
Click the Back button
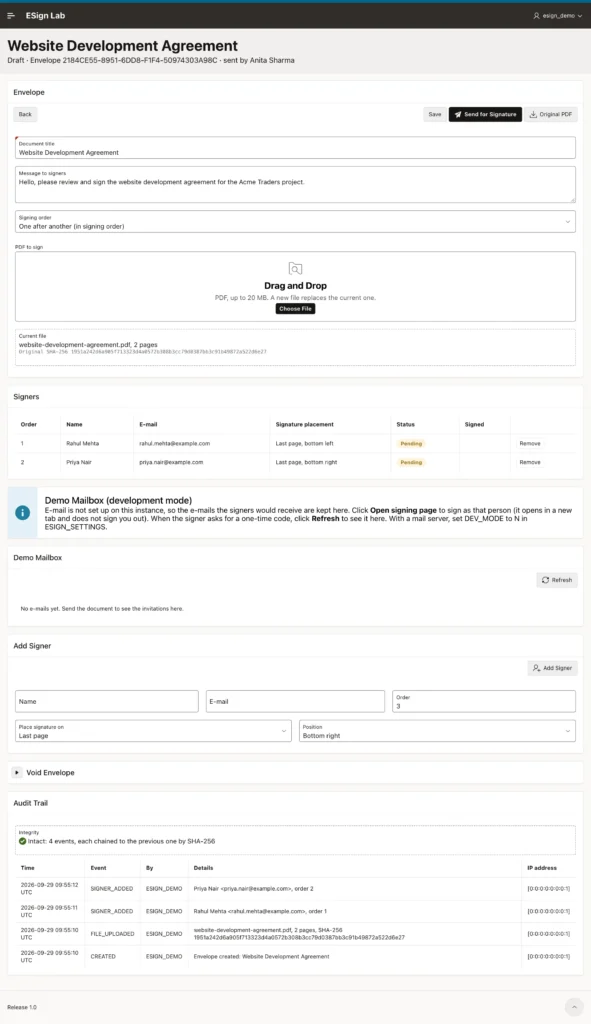pos(25,114)
